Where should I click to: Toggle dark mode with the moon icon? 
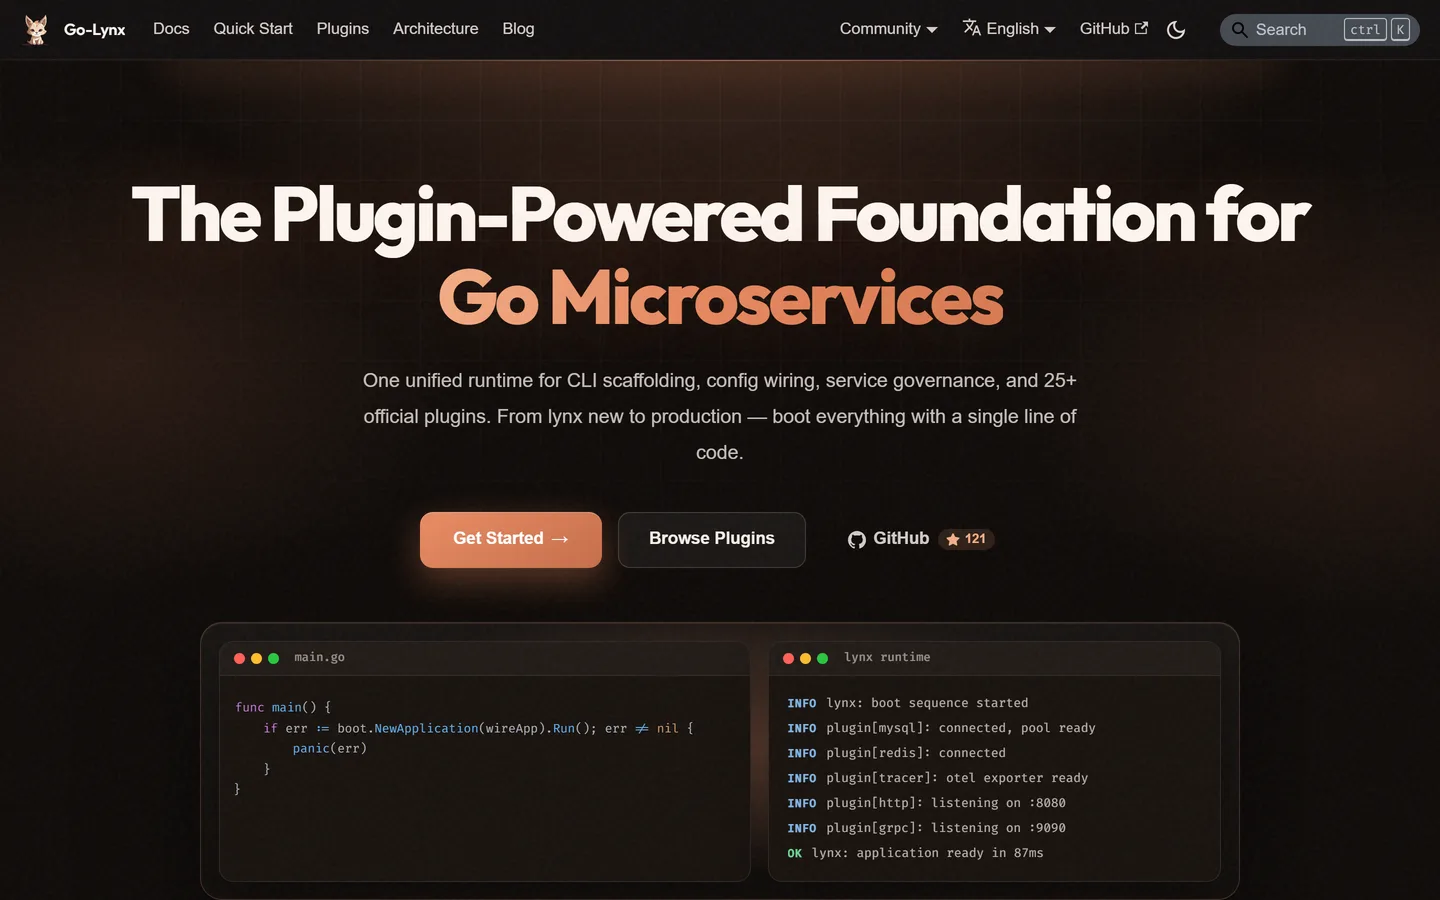click(1176, 30)
